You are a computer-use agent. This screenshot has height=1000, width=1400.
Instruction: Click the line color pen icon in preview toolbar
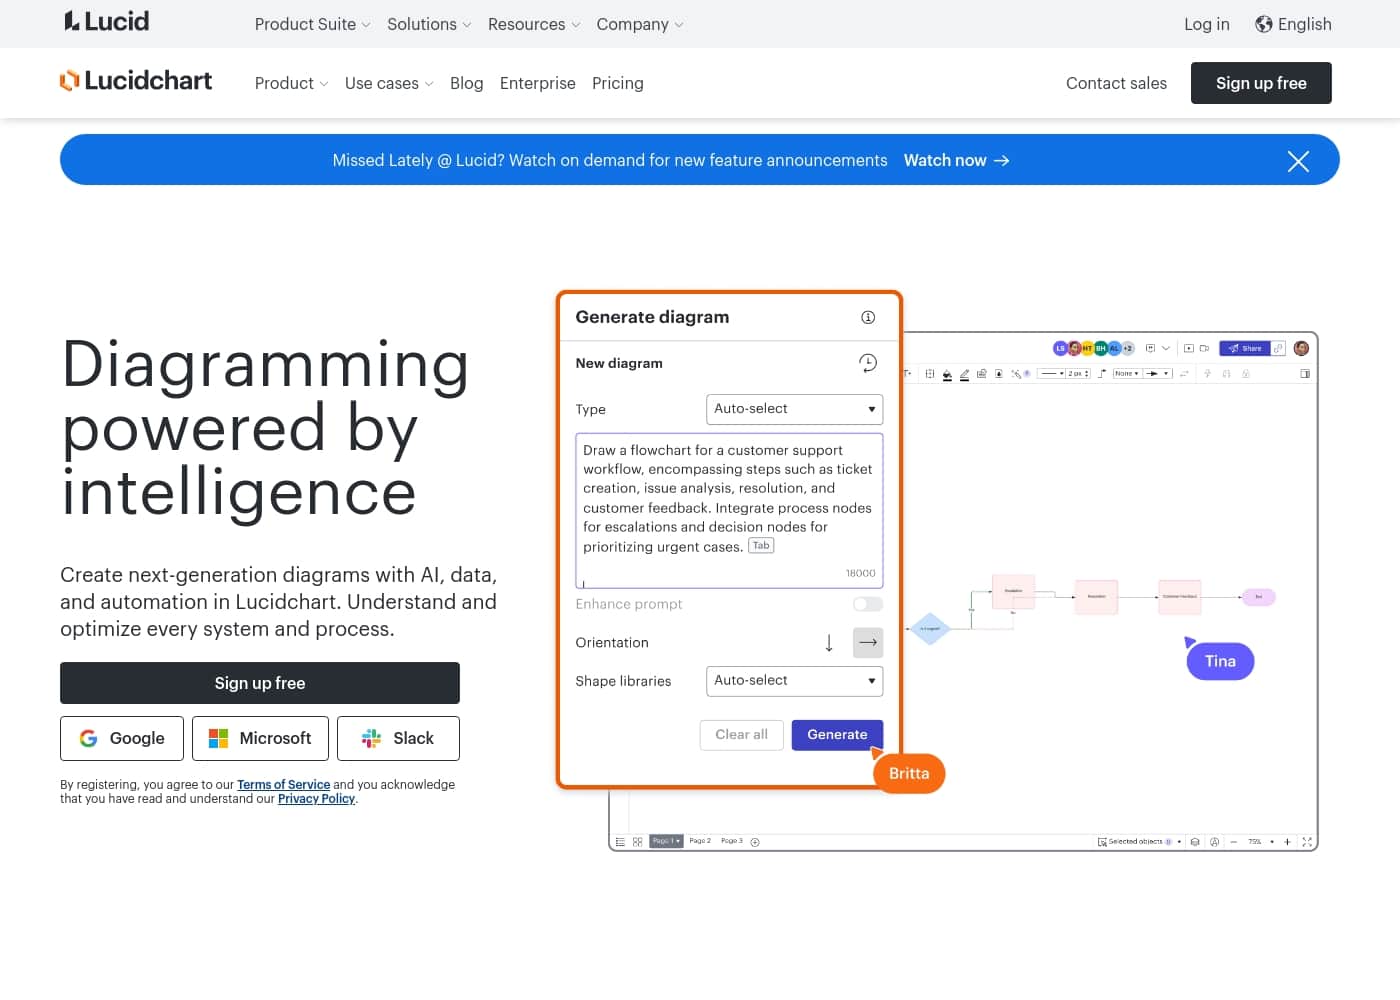(x=964, y=374)
